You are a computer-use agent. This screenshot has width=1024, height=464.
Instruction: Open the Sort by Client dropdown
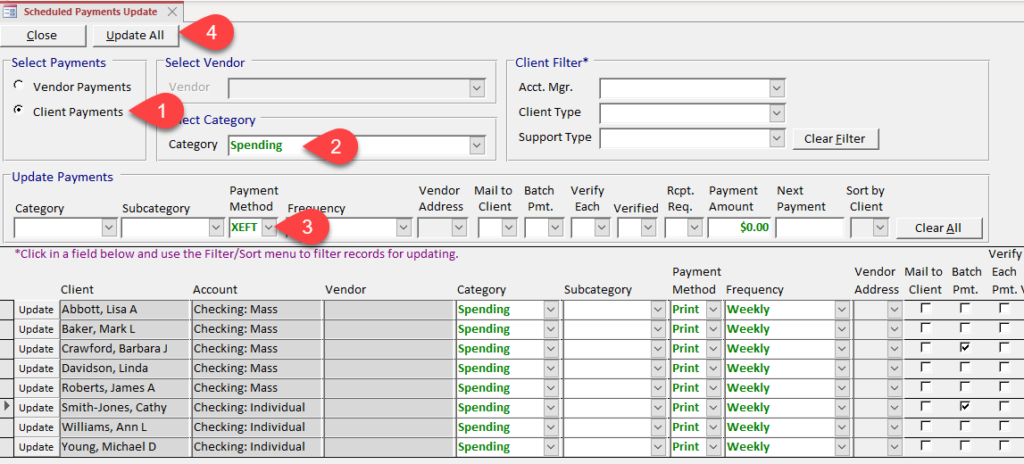coord(881,227)
